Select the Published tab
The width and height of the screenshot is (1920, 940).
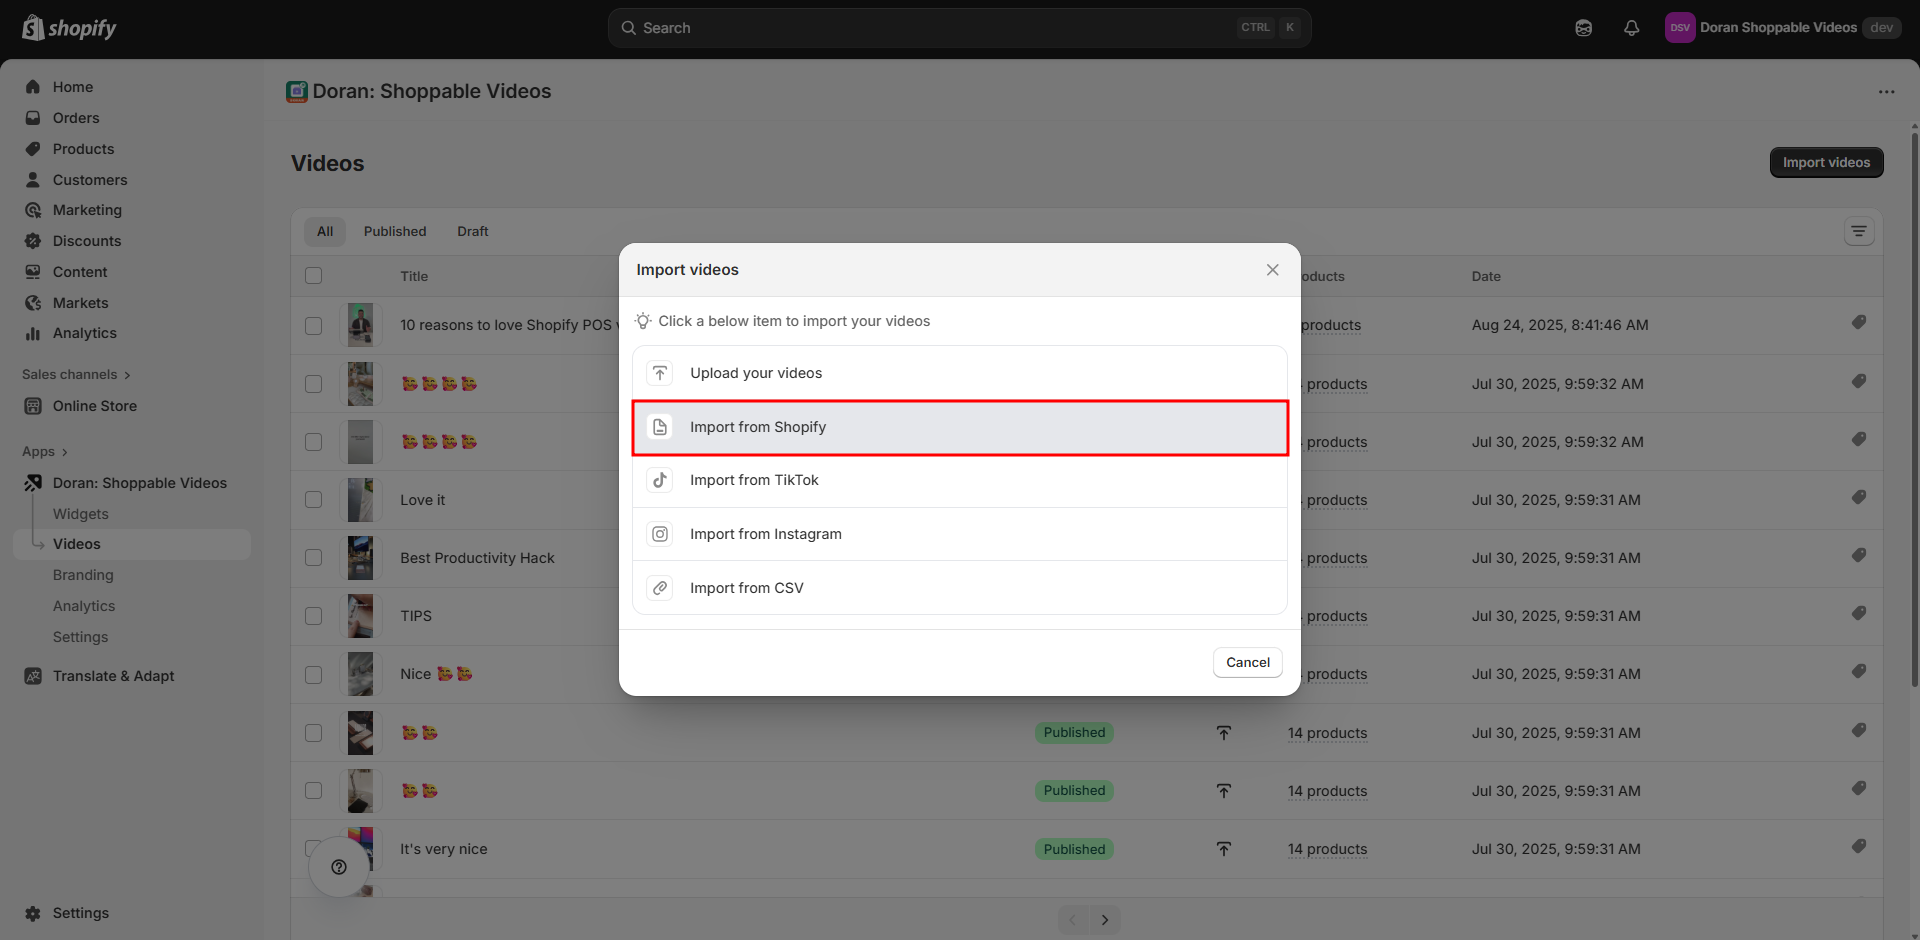(x=395, y=232)
